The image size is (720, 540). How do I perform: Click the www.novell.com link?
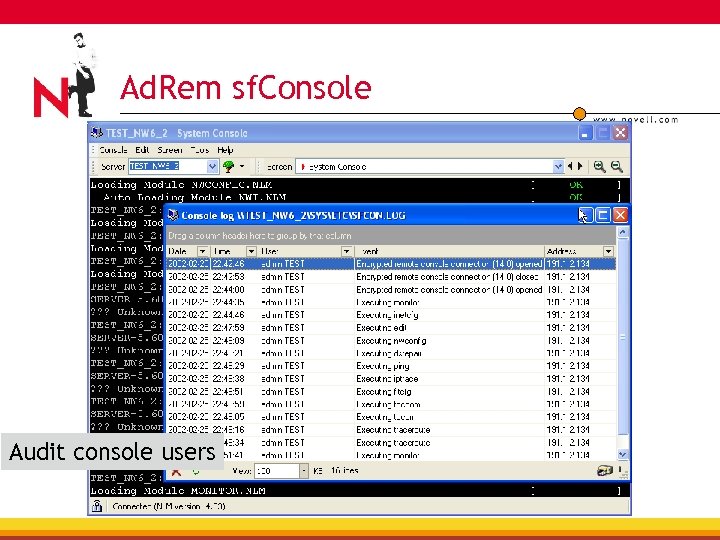(x=635, y=120)
